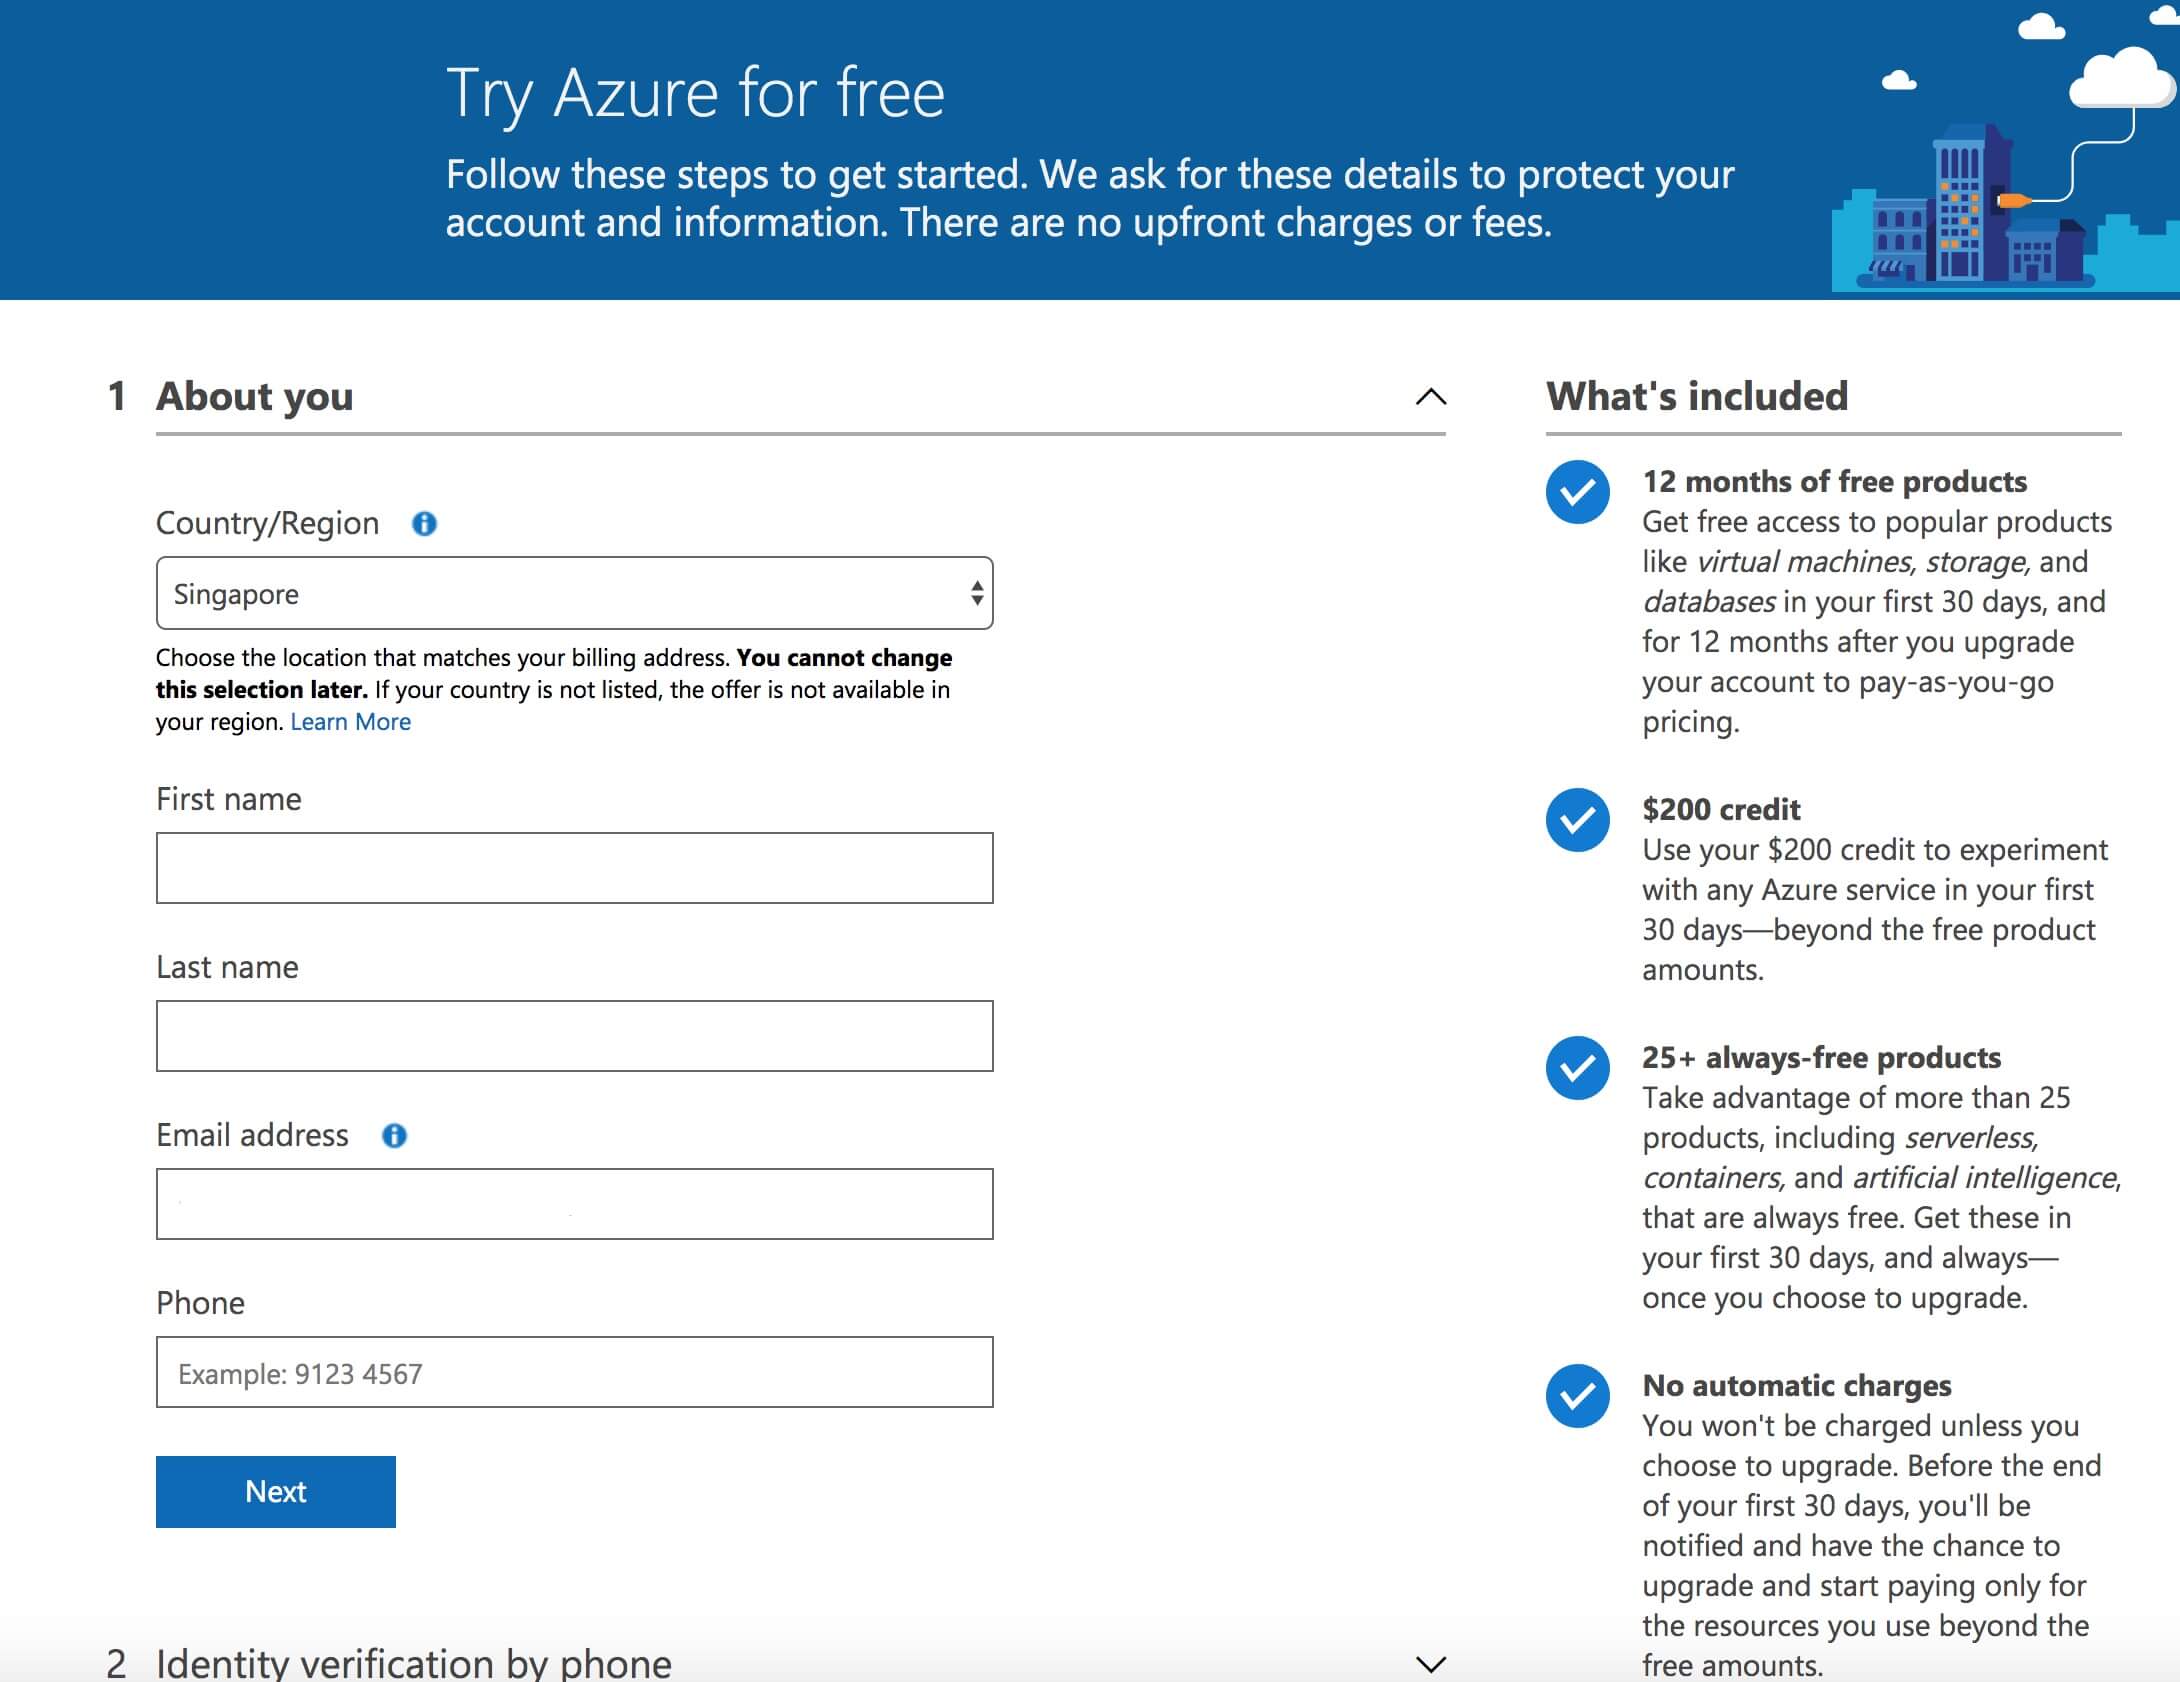Click the large cloud graphic in banner
The height and width of the screenshot is (1682, 2180).
(x=2122, y=78)
